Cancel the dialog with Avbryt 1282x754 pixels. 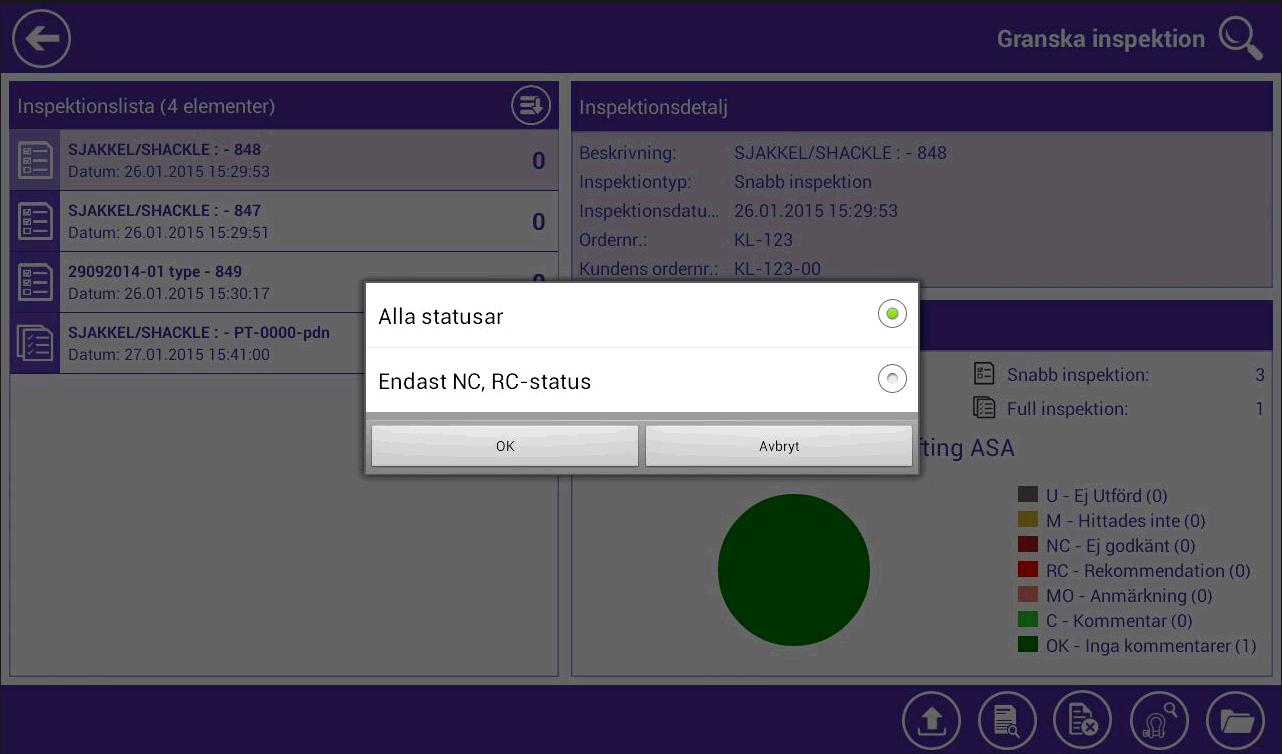(779, 446)
